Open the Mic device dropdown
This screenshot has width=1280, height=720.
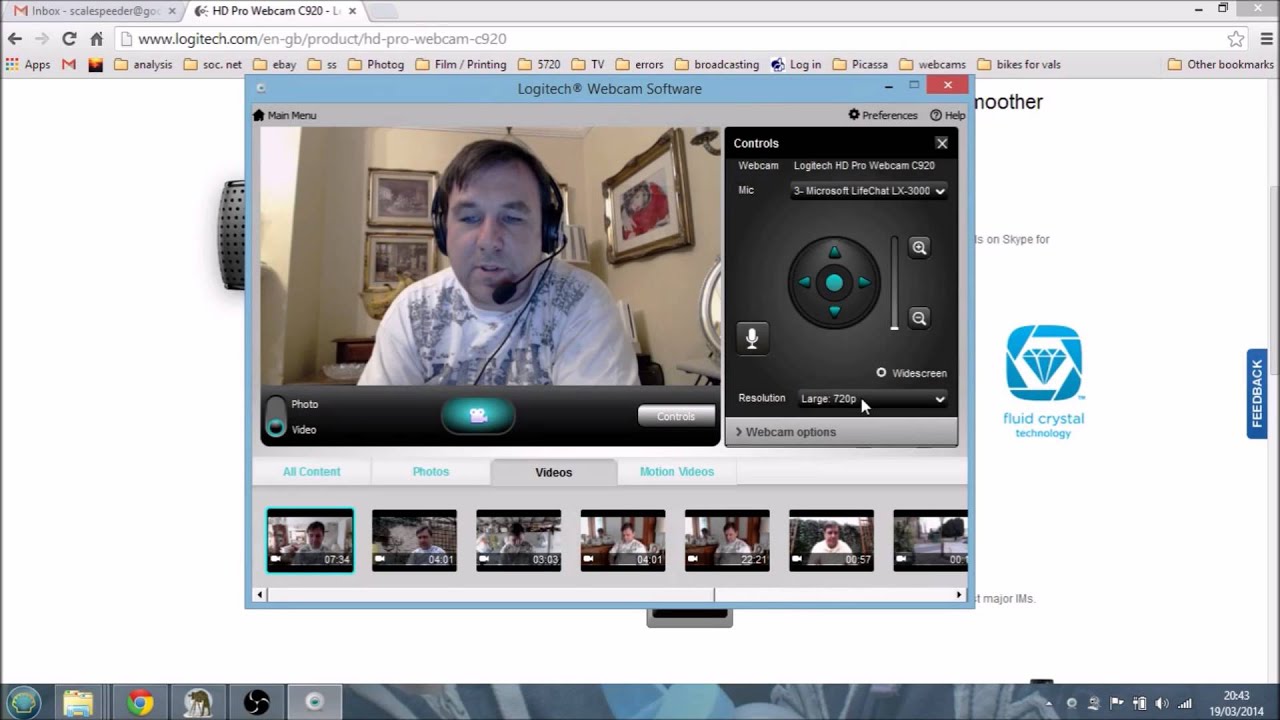[x=869, y=191]
